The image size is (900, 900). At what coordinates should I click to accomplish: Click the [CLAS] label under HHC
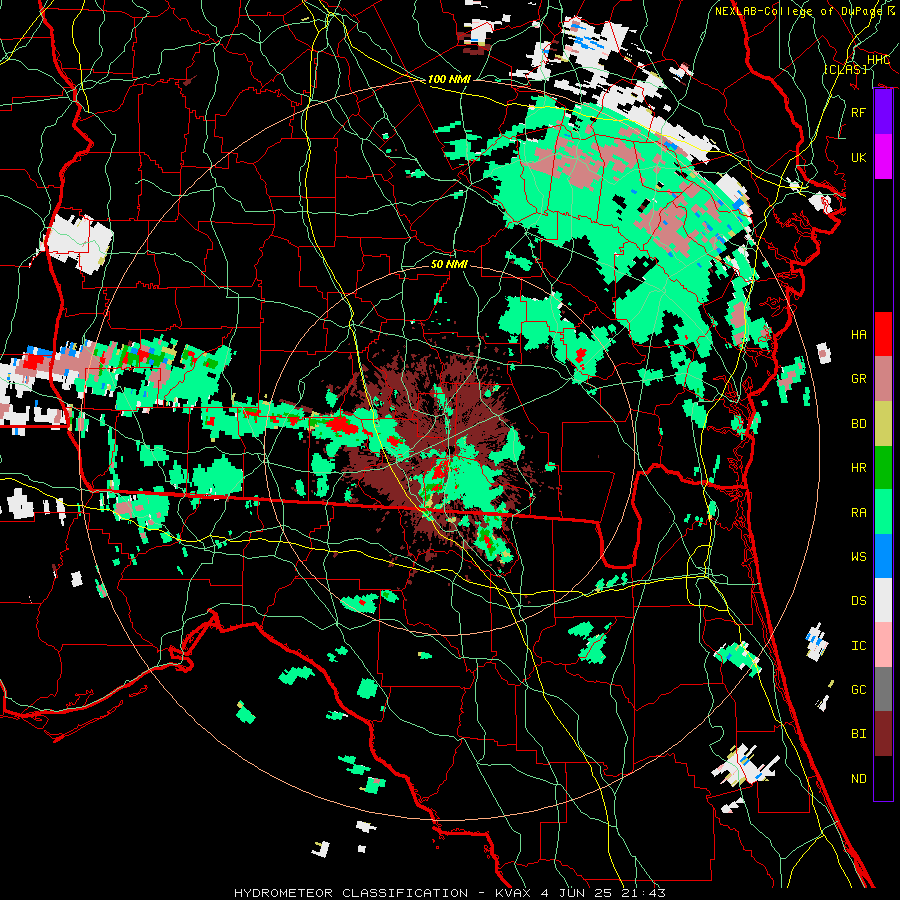click(x=845, y=69)
